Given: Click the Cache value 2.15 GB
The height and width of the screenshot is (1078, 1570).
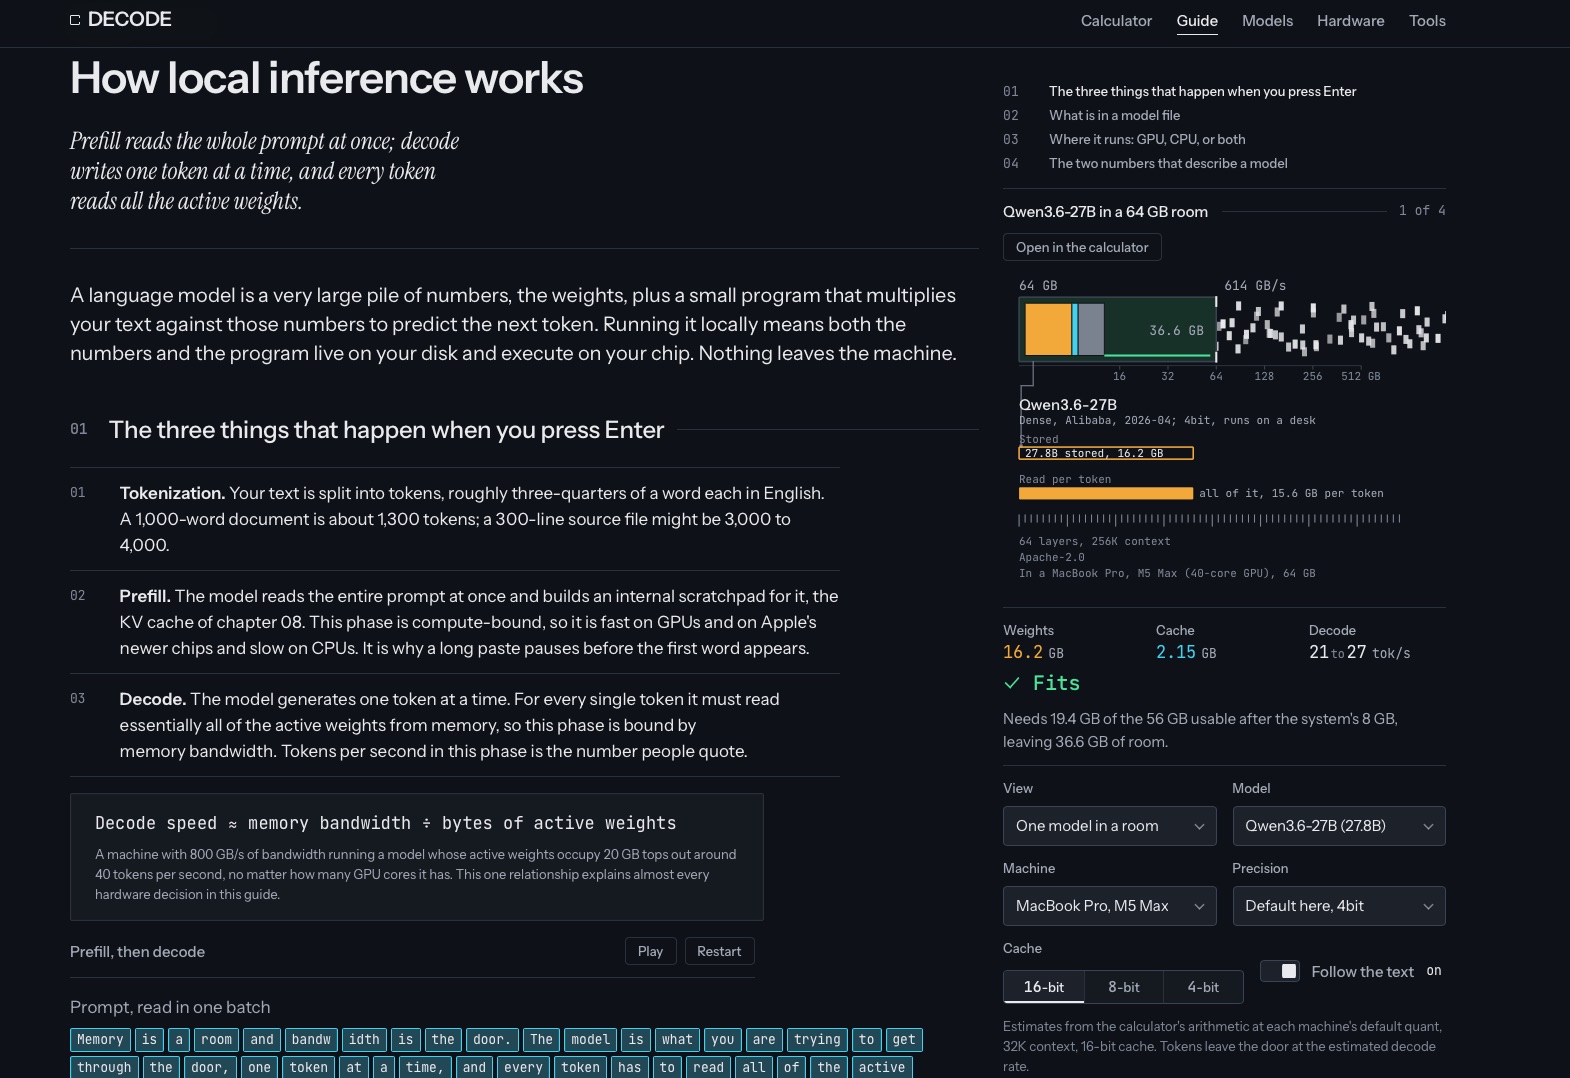Looking at the screenshot, I should coord(1186,652).
